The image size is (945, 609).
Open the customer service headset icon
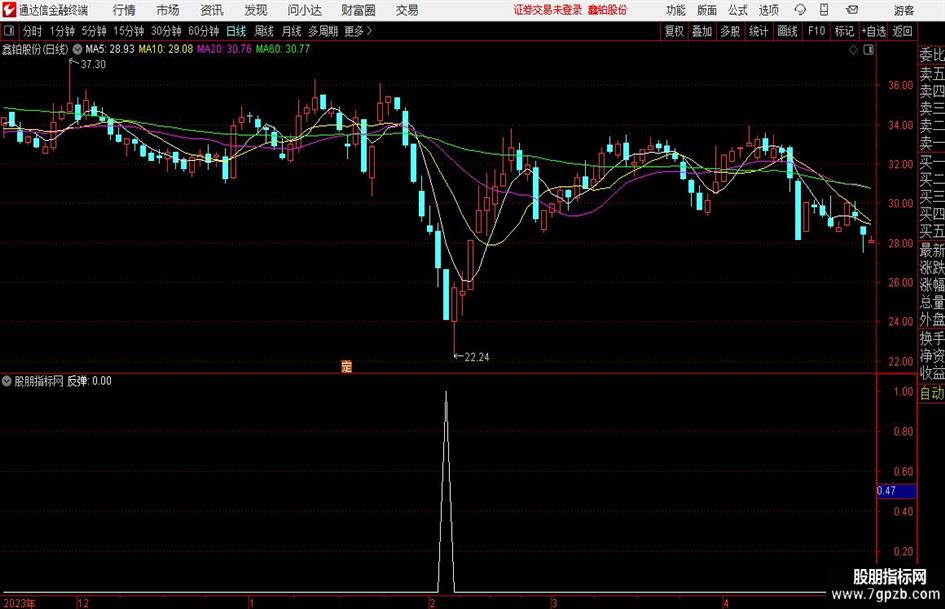coord(800,10)
